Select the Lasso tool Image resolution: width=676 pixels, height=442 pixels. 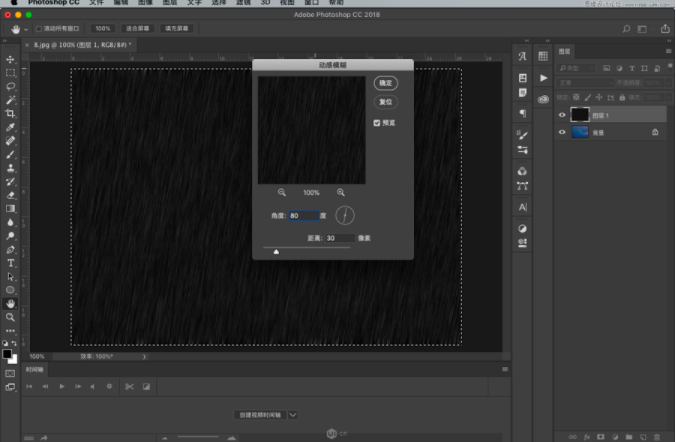point(10,86)
